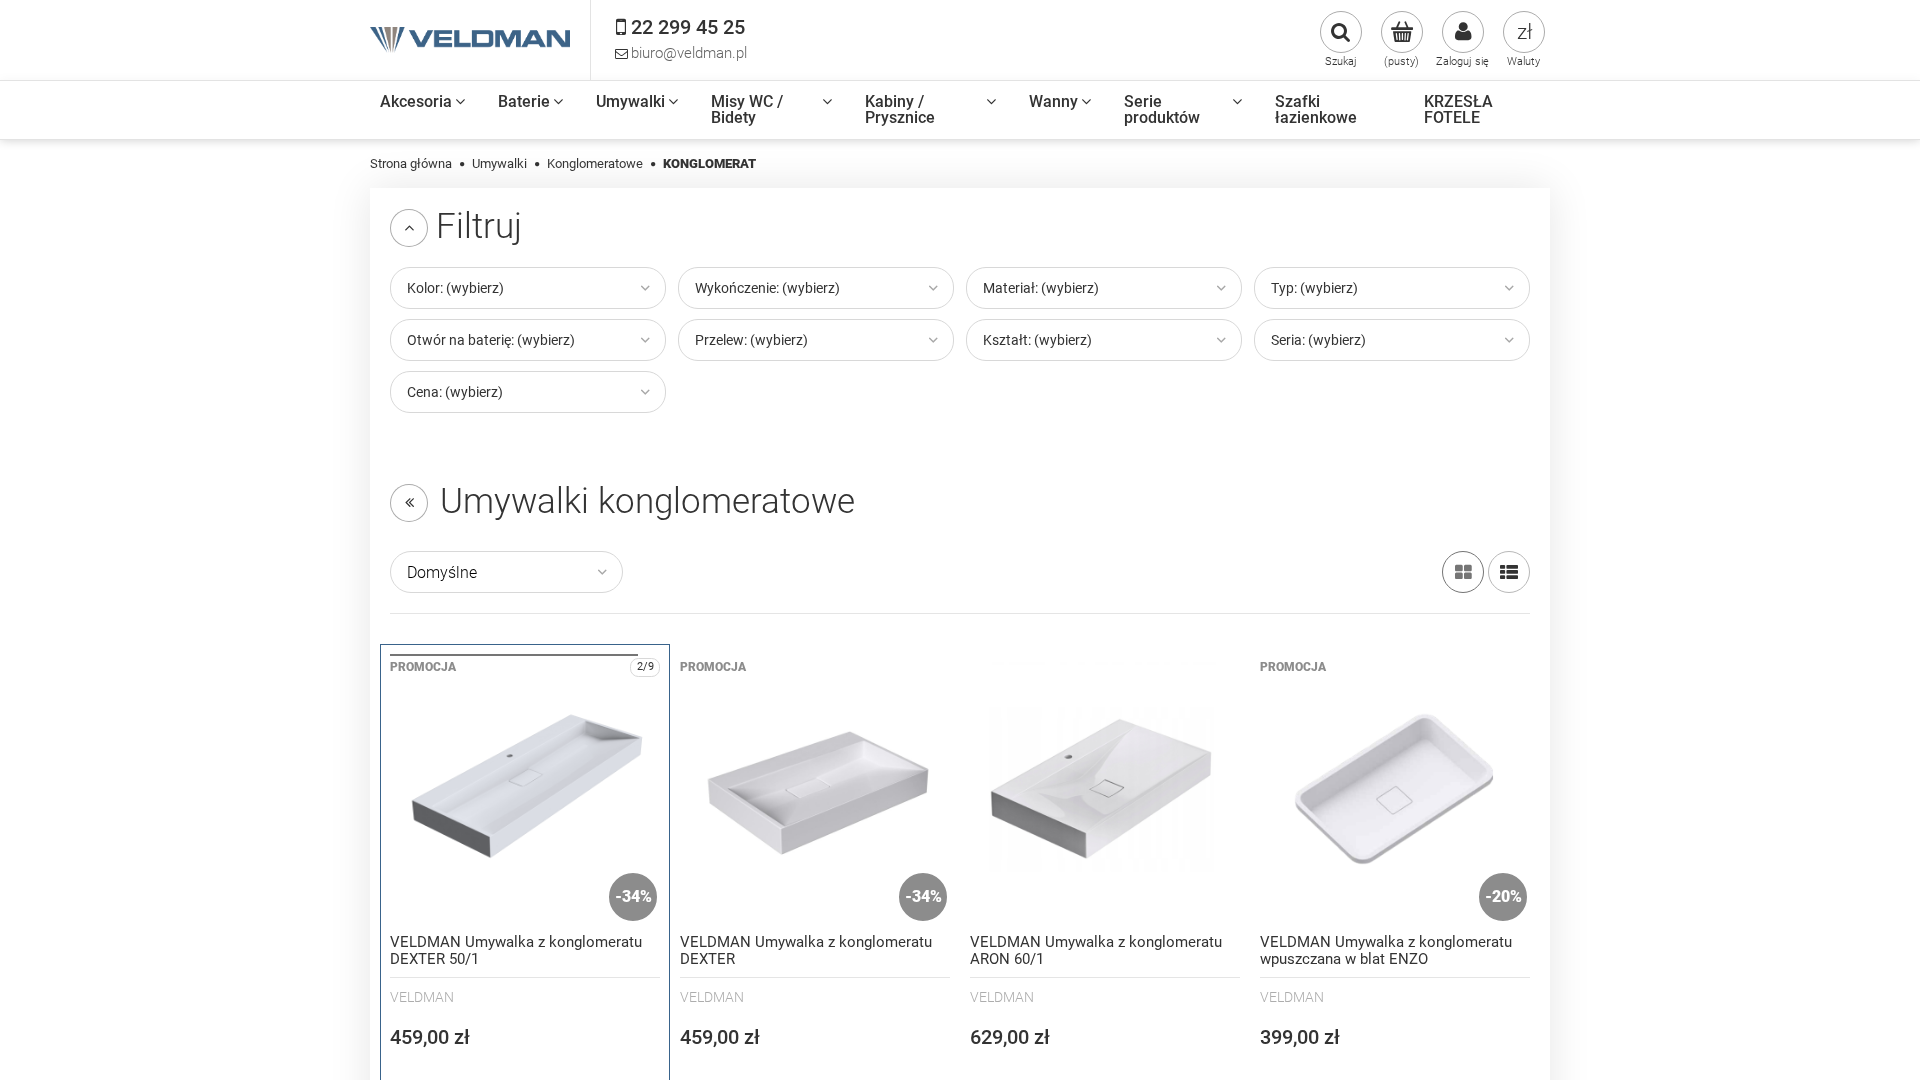Open the shopping basket icon

click(x=1401, y=32)
